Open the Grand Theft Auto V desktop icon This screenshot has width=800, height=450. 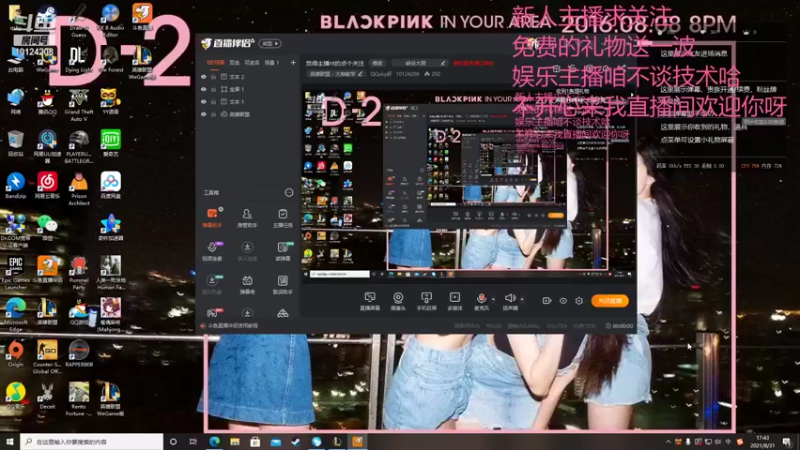pyautogui.click(x=79, y=105)
